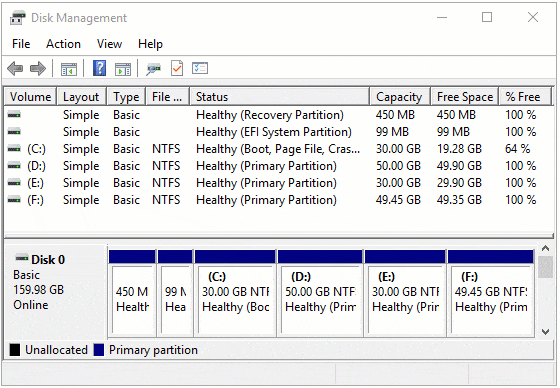Viewport: 560px width, 388px height.
Task: Open the Action menu
Action: (x=63, y=44)
